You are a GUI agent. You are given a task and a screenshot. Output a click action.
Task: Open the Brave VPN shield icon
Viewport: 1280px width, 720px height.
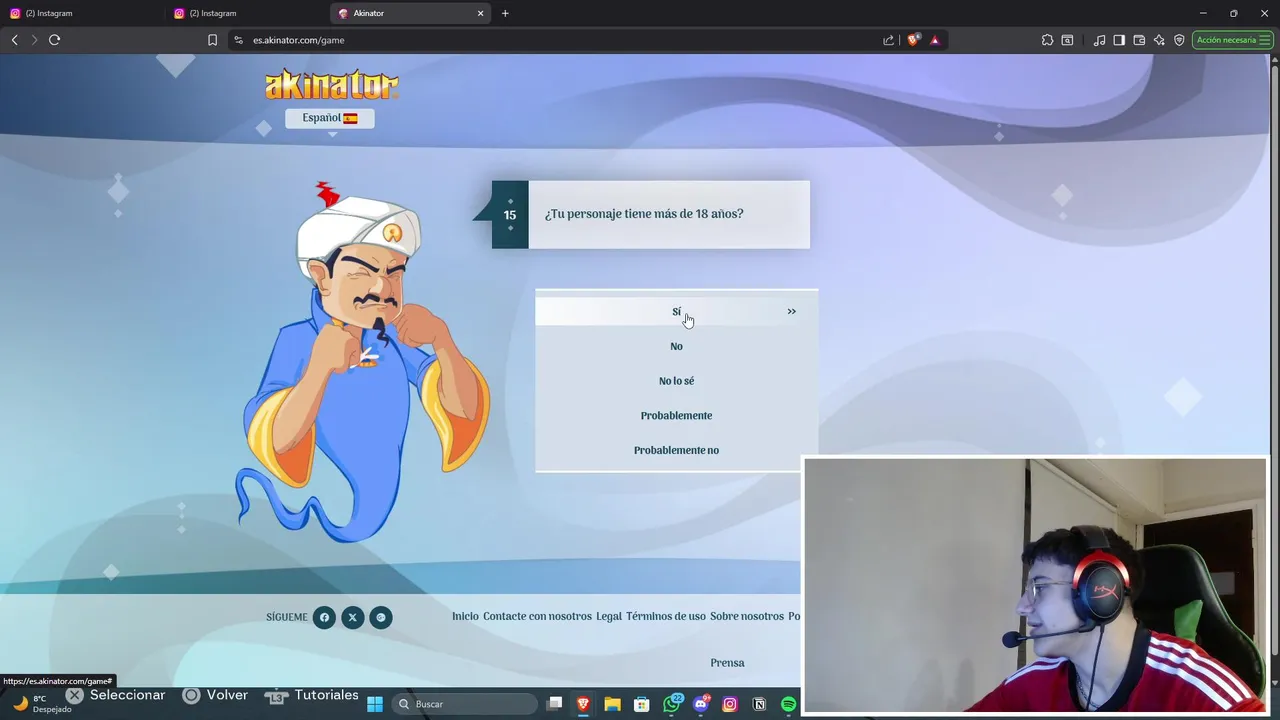(x=1179, y=40)
